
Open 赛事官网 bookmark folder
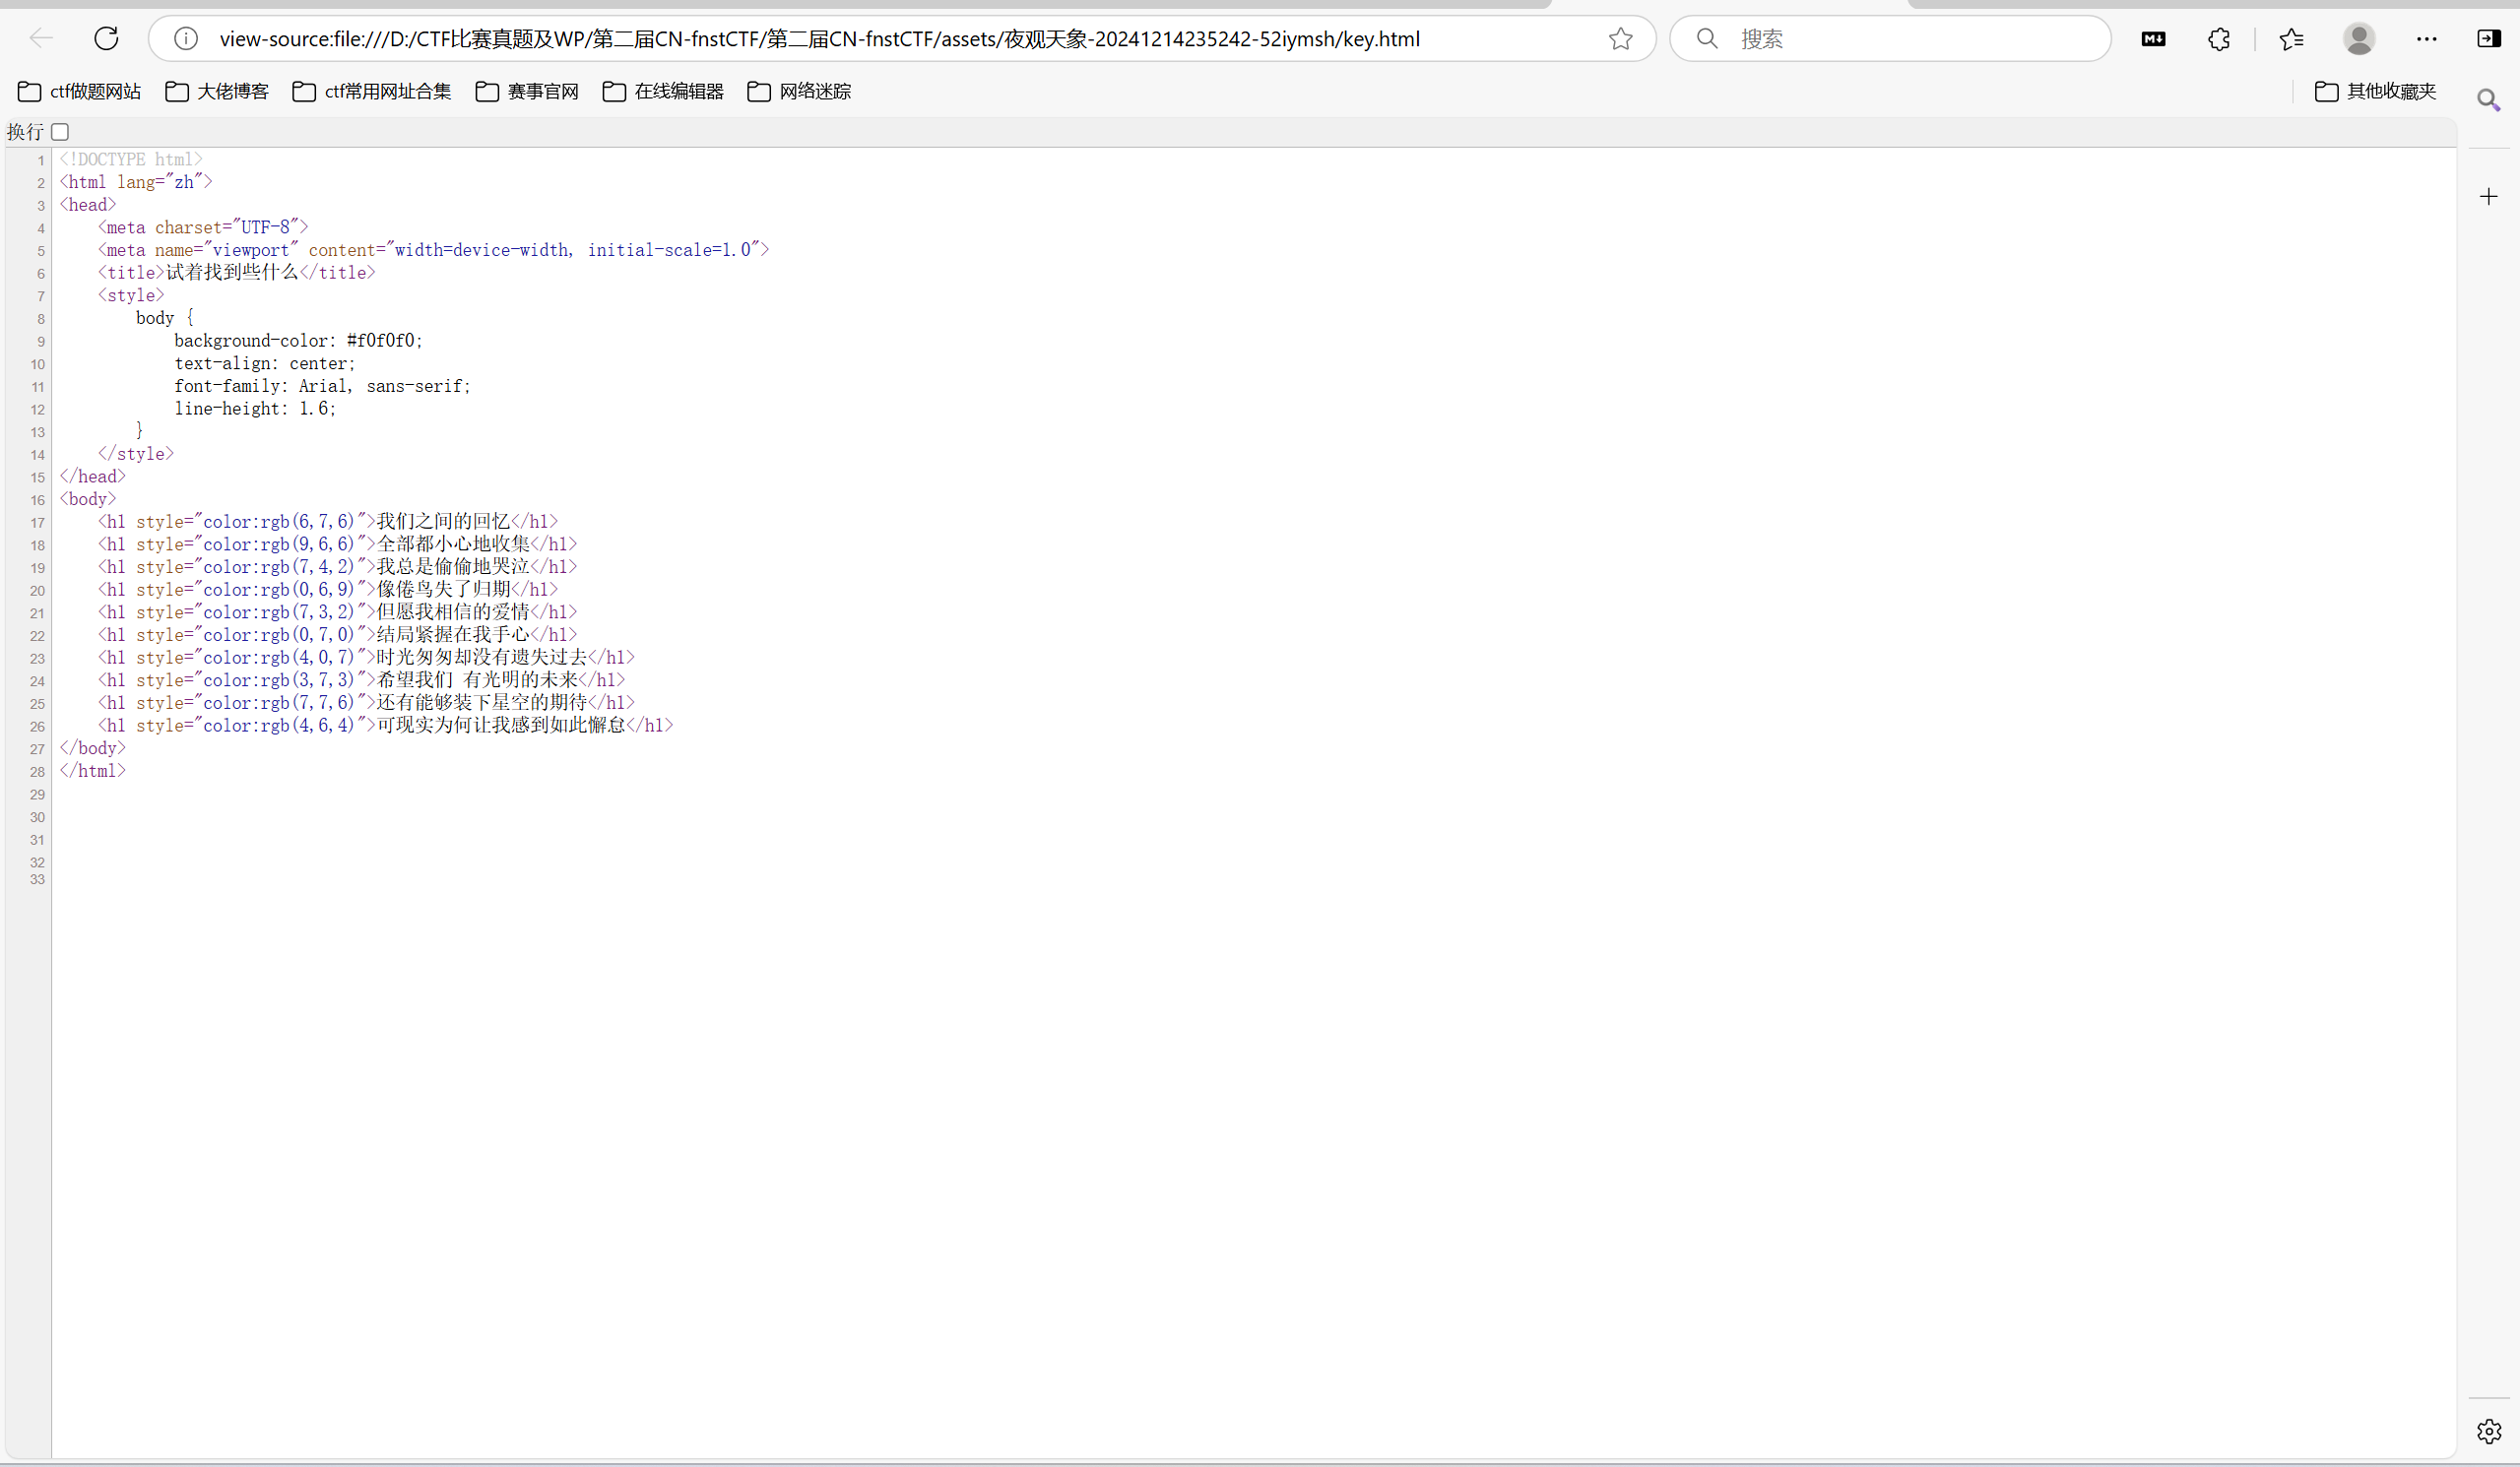tap(527, 92)
